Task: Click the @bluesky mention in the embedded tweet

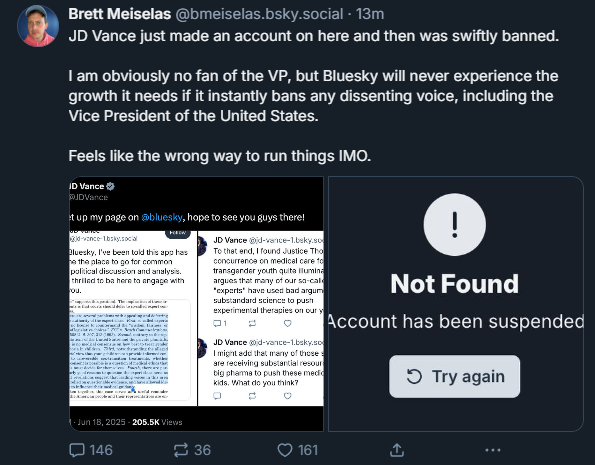Action: [162, 217]
